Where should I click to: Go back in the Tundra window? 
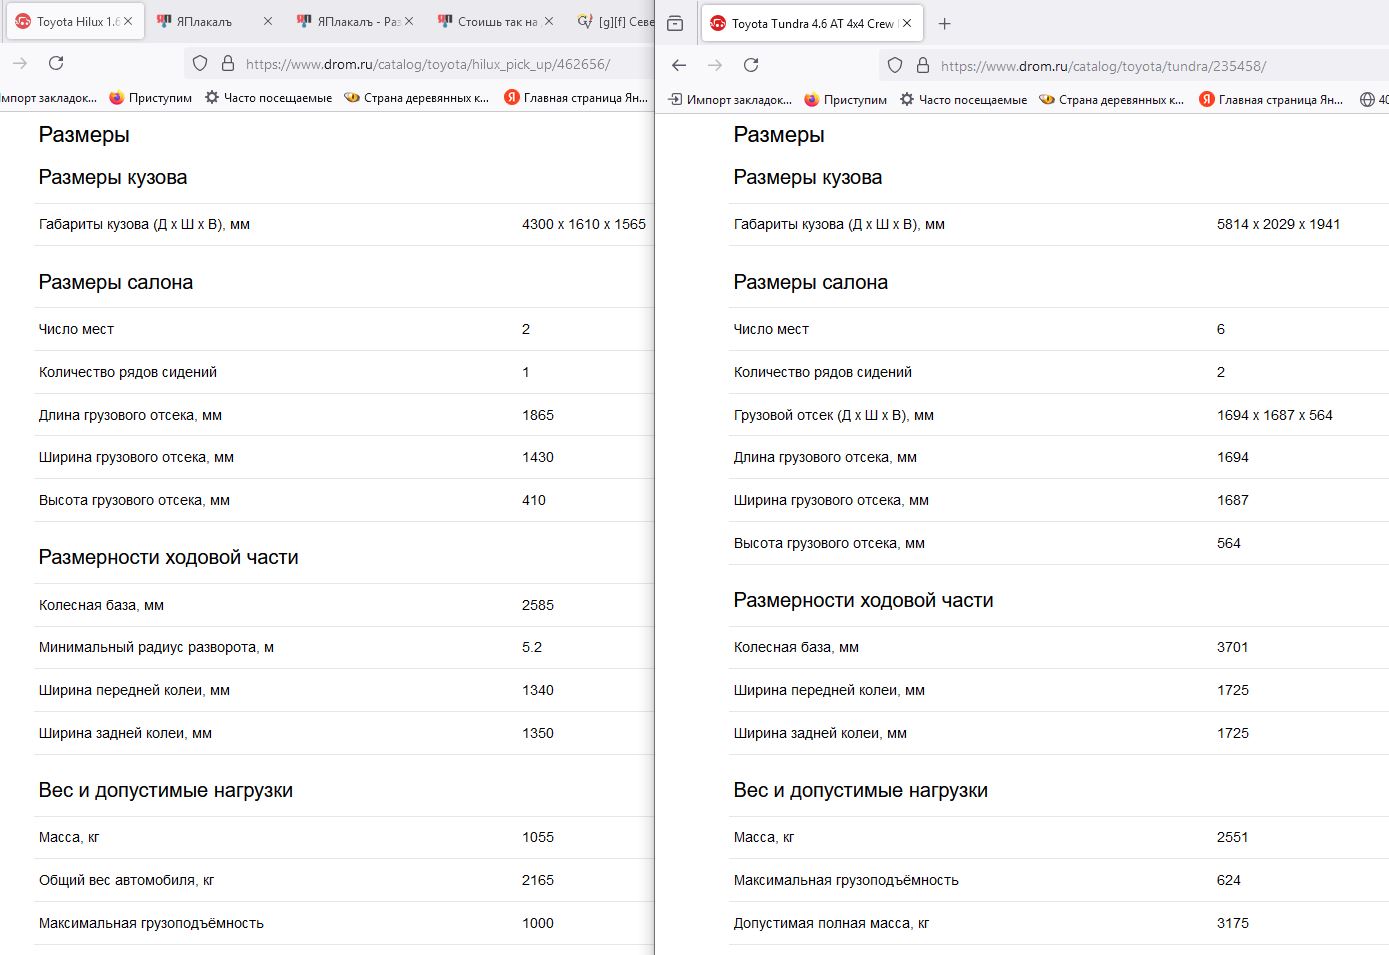tap(679, 65)
